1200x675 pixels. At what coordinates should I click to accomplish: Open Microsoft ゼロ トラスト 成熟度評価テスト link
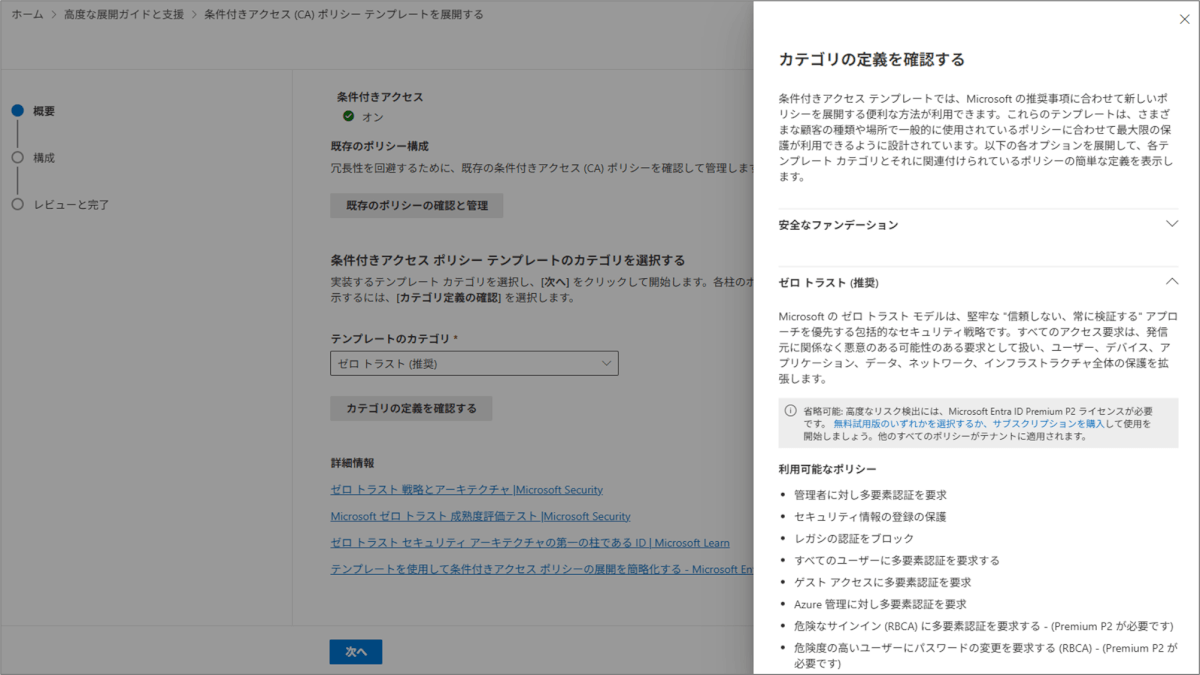click(x=480, y=516)
